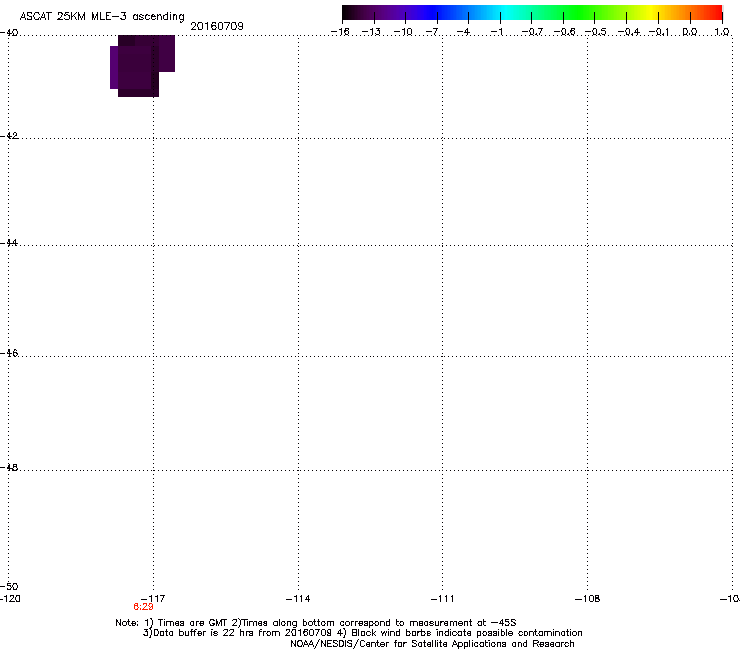Click the NOAA/NESDIS credit line

tap(432, 644)
